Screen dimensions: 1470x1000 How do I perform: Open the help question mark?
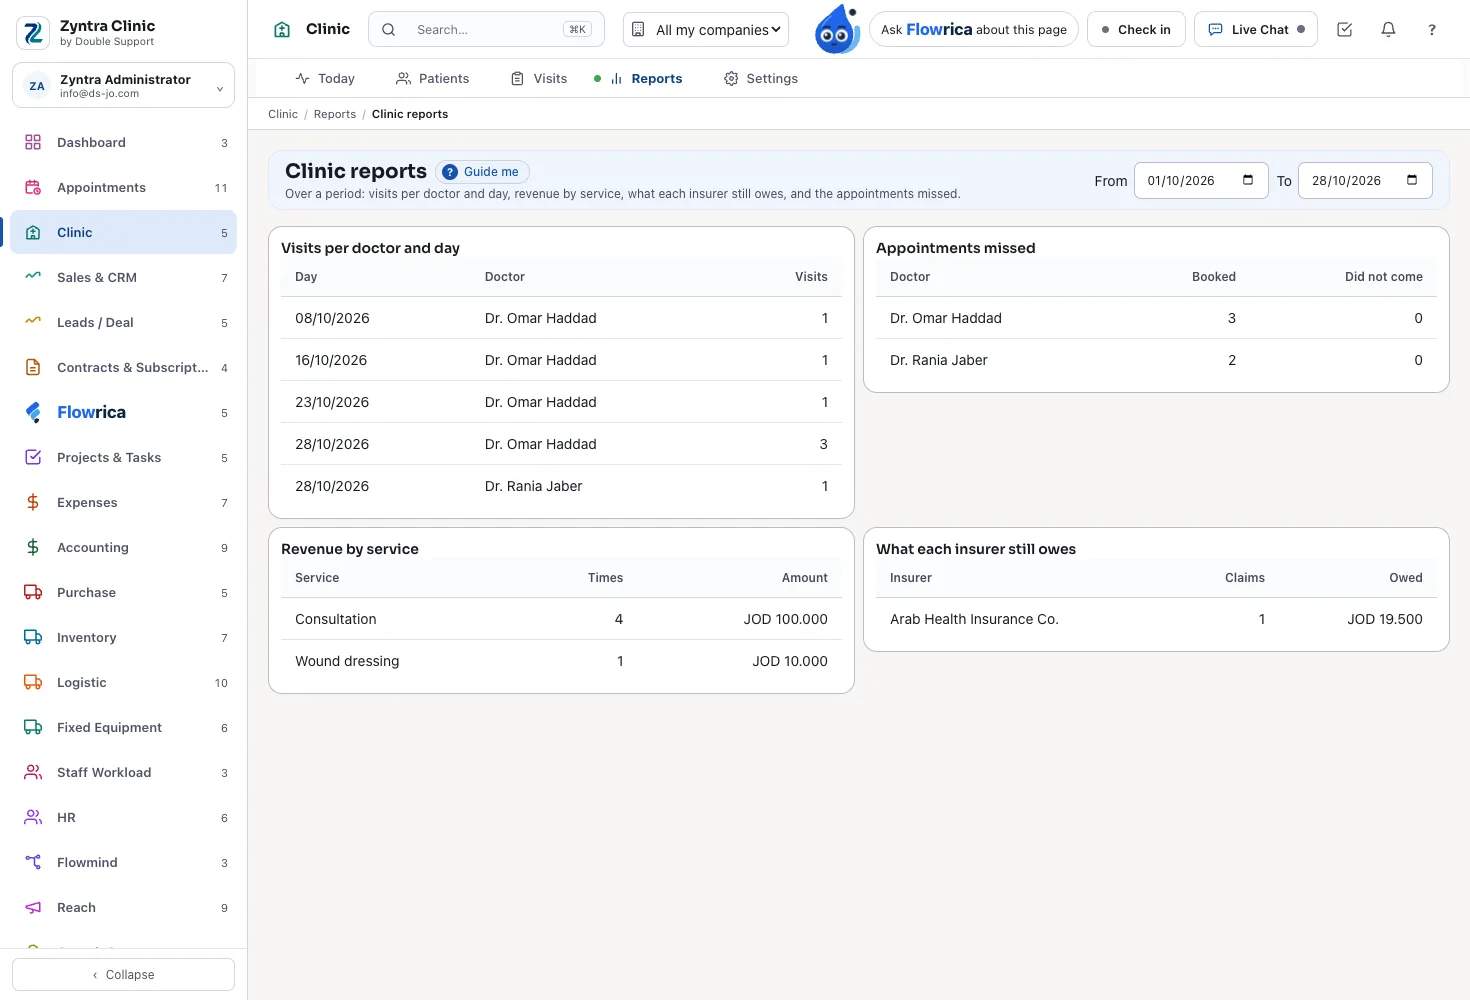tap(1432, 30)
